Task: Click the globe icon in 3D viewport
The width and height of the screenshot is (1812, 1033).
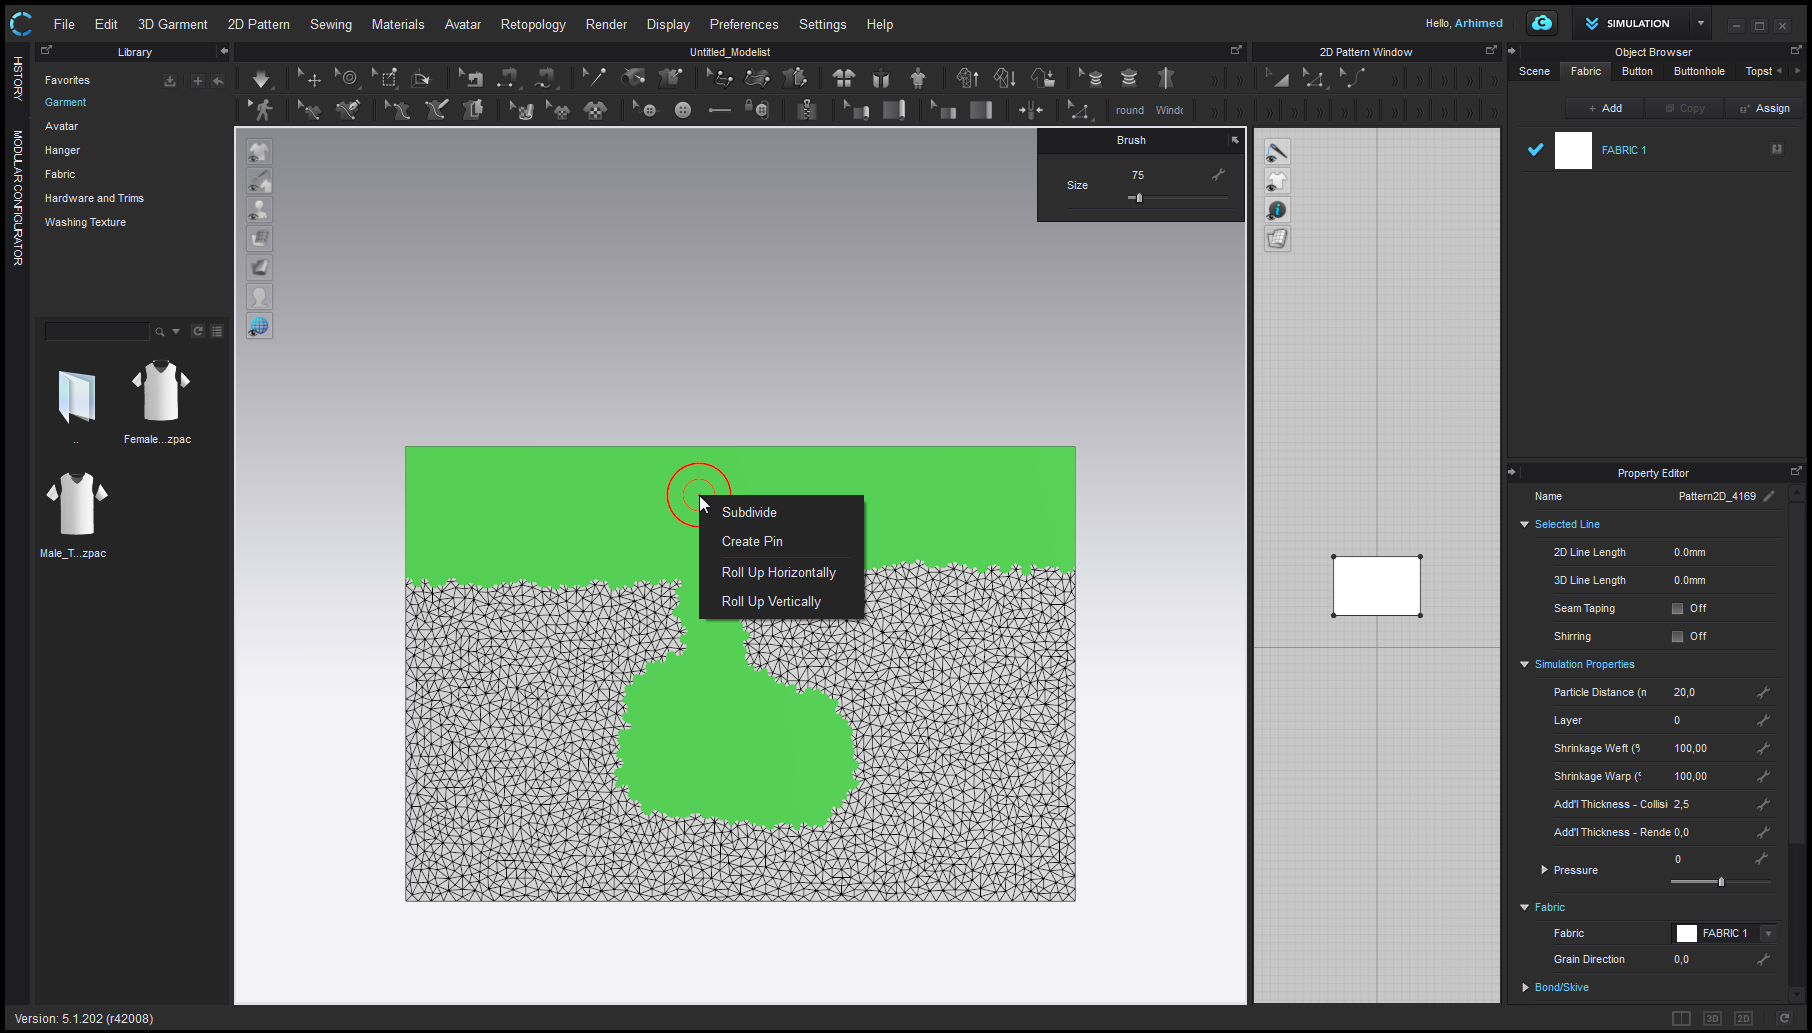Action: click(x=259, y=326)
